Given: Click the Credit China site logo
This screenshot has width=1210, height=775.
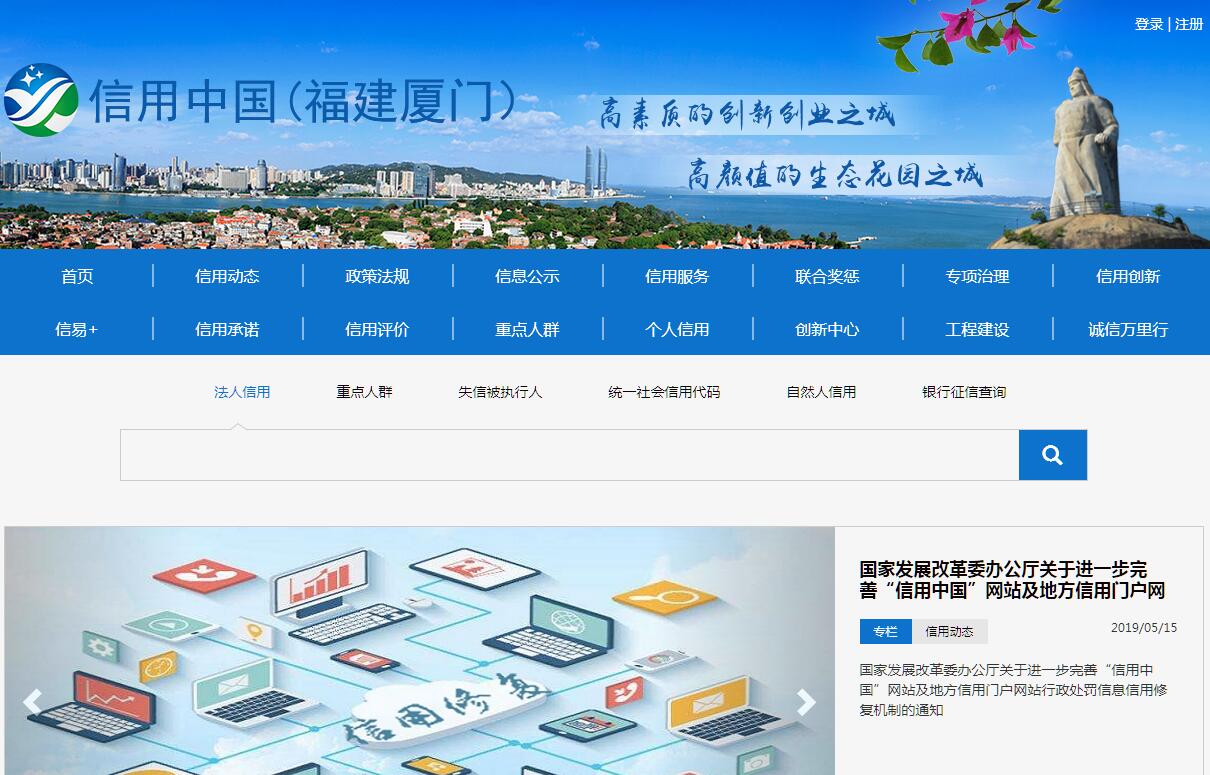Looking at the screenshot, I should (40, 100).
